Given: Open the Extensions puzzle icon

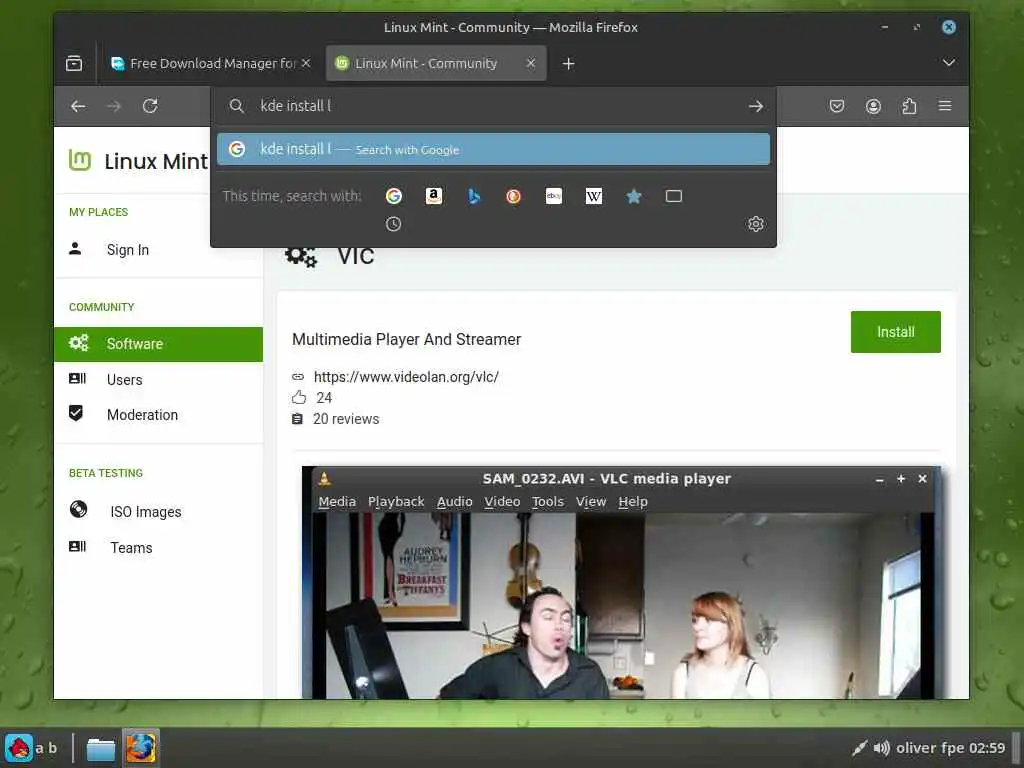Looking at the screenshot, I should point(909,106).
